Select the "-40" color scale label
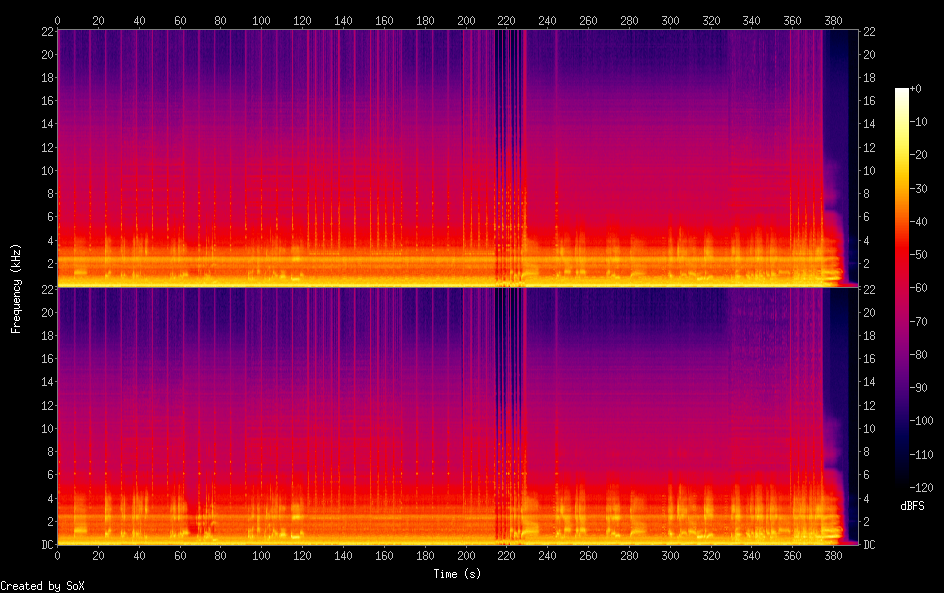The height and width of the screenshot is (593, 944). [x=918, y=222]
